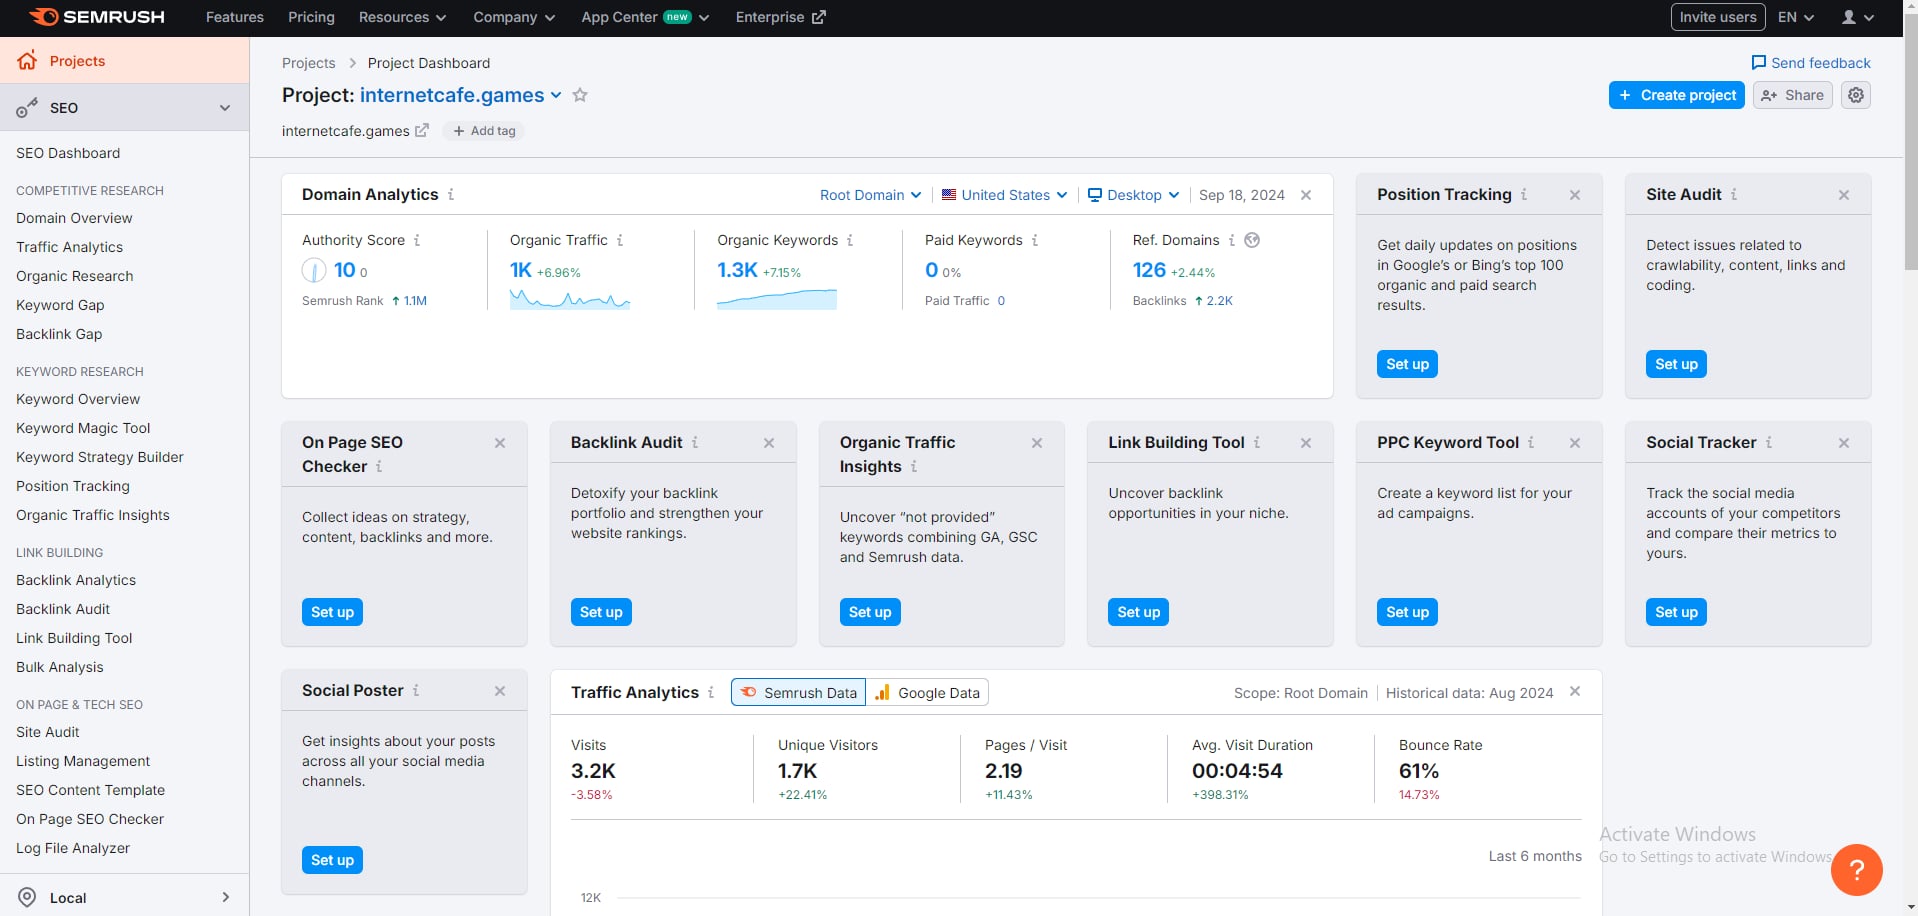Set up the Site Audit widget
Viewport: 1918px width, 916px height.
click(1675, 364)
